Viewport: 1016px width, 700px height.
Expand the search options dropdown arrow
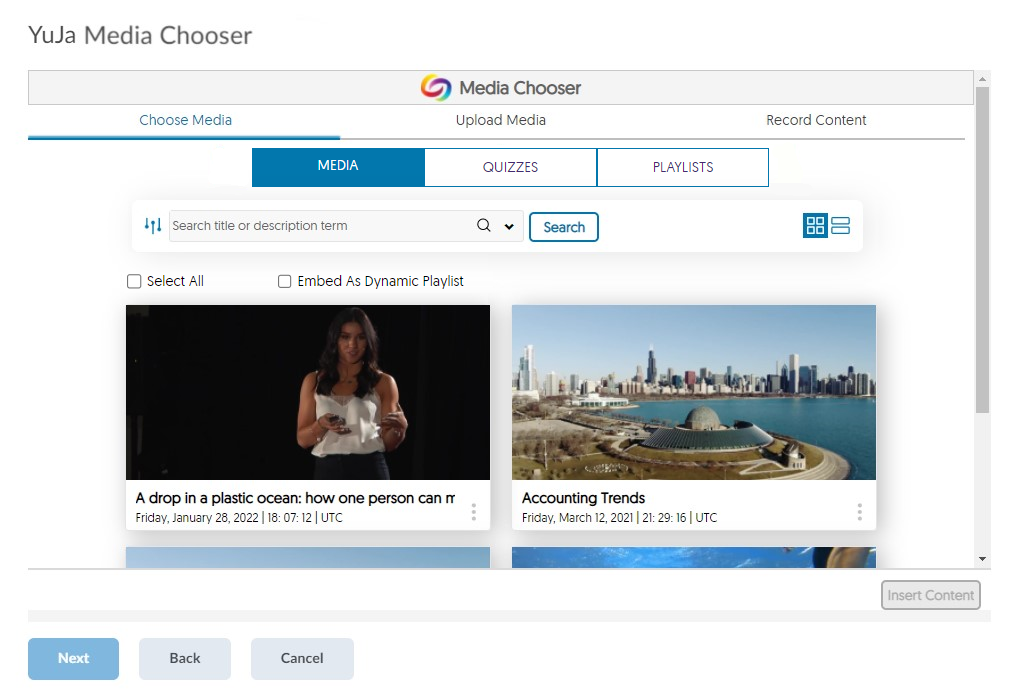coord(509,227)
